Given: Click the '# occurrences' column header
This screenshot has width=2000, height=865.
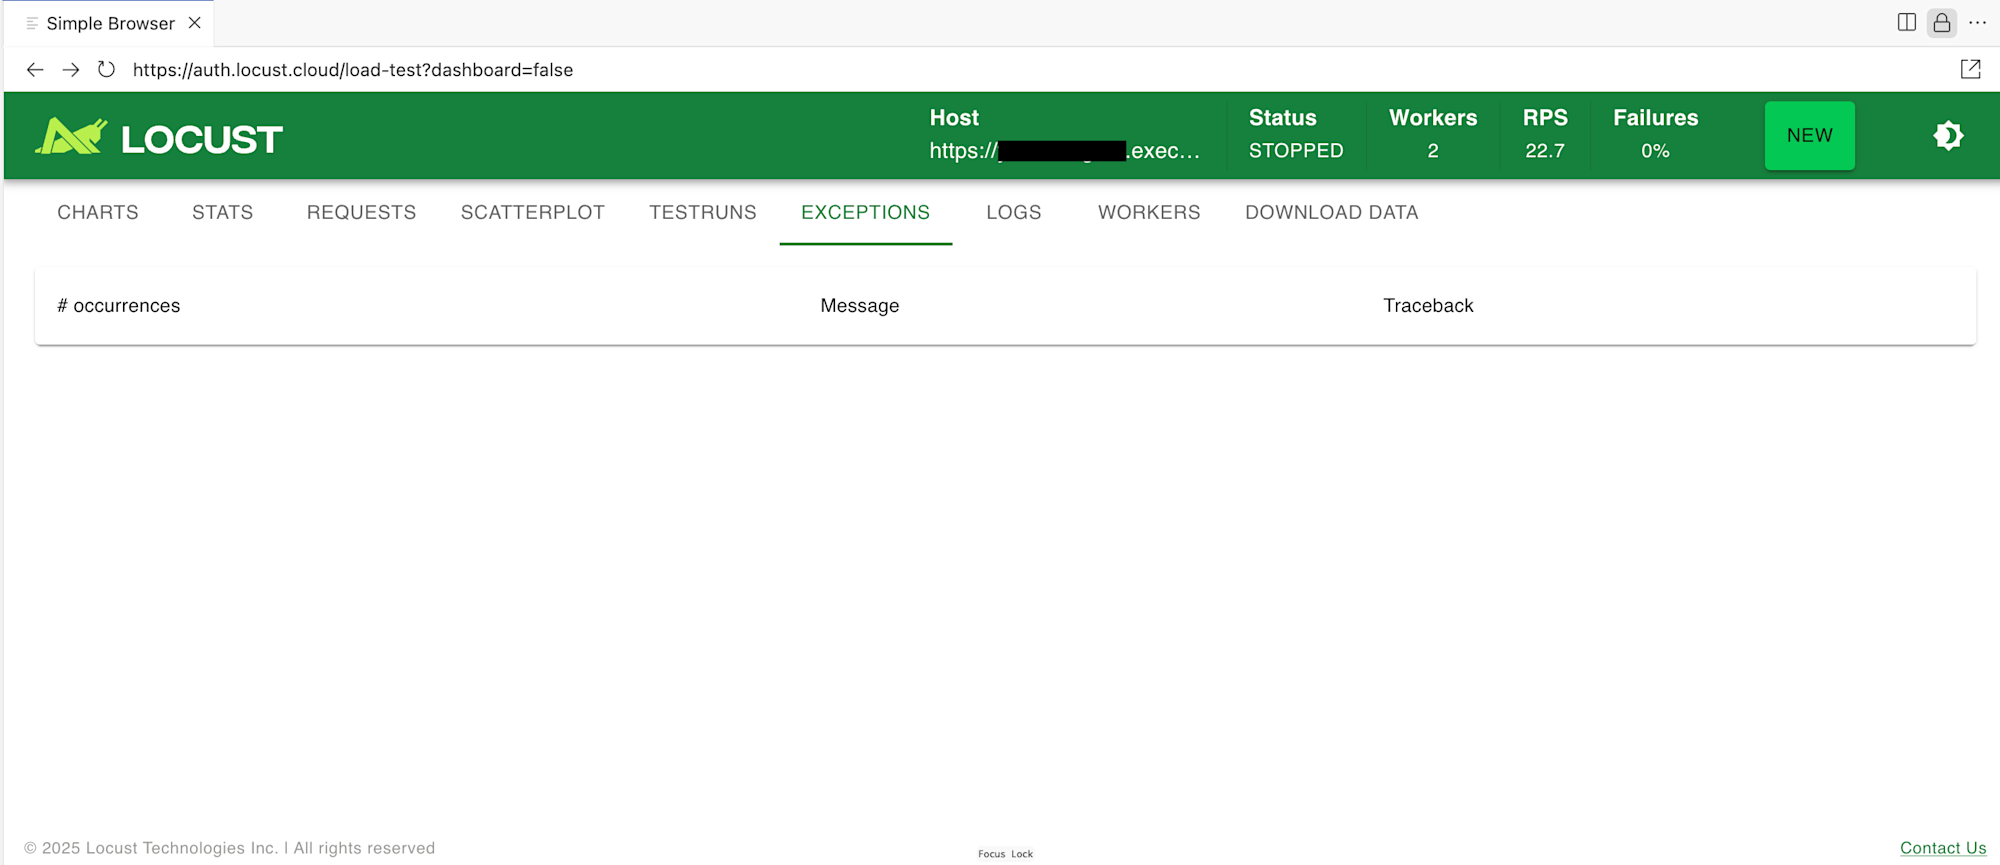Looking at the screenshot, I should click(x=119, y=306).
